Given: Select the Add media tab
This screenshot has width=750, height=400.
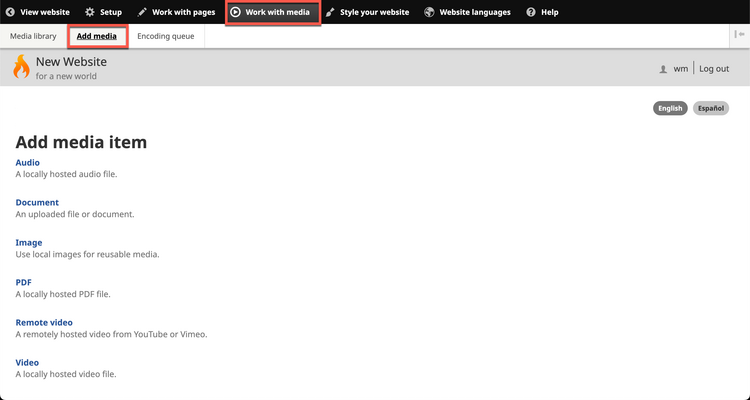Looking at the screenshot, I should pos(97,36).
